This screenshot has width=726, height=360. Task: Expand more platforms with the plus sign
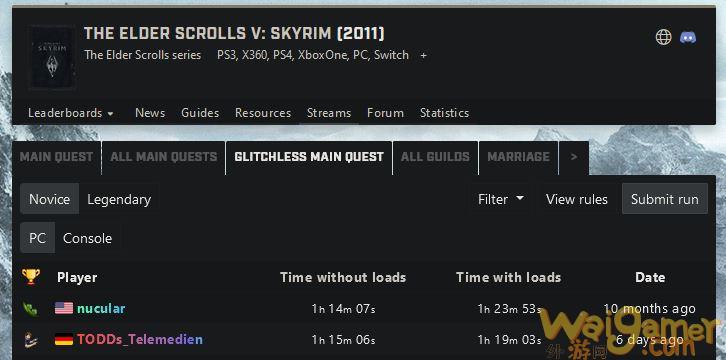point(423,56)
